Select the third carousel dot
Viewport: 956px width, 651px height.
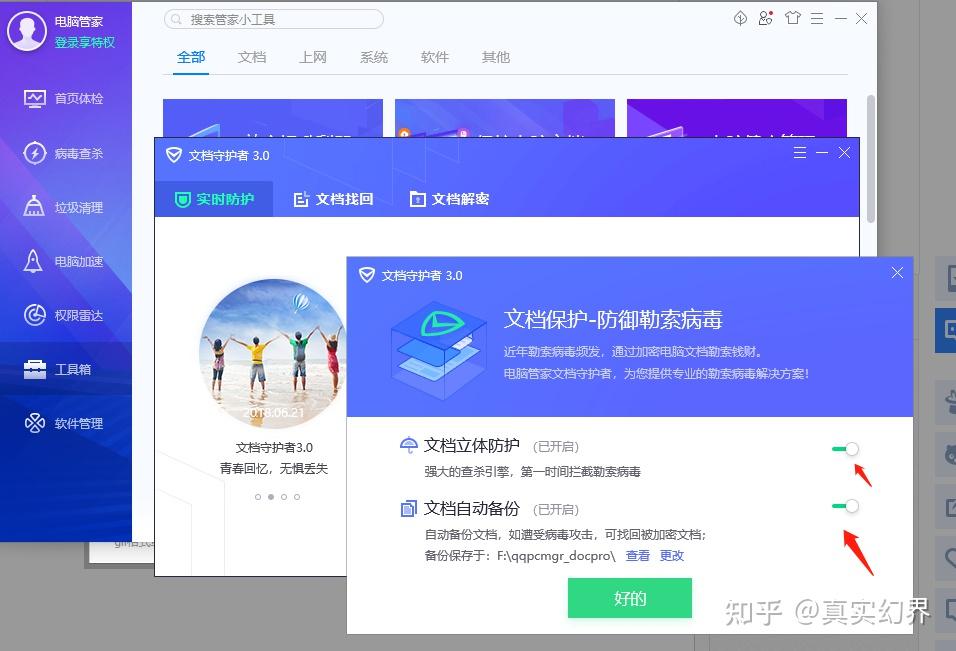coord(284,497)
